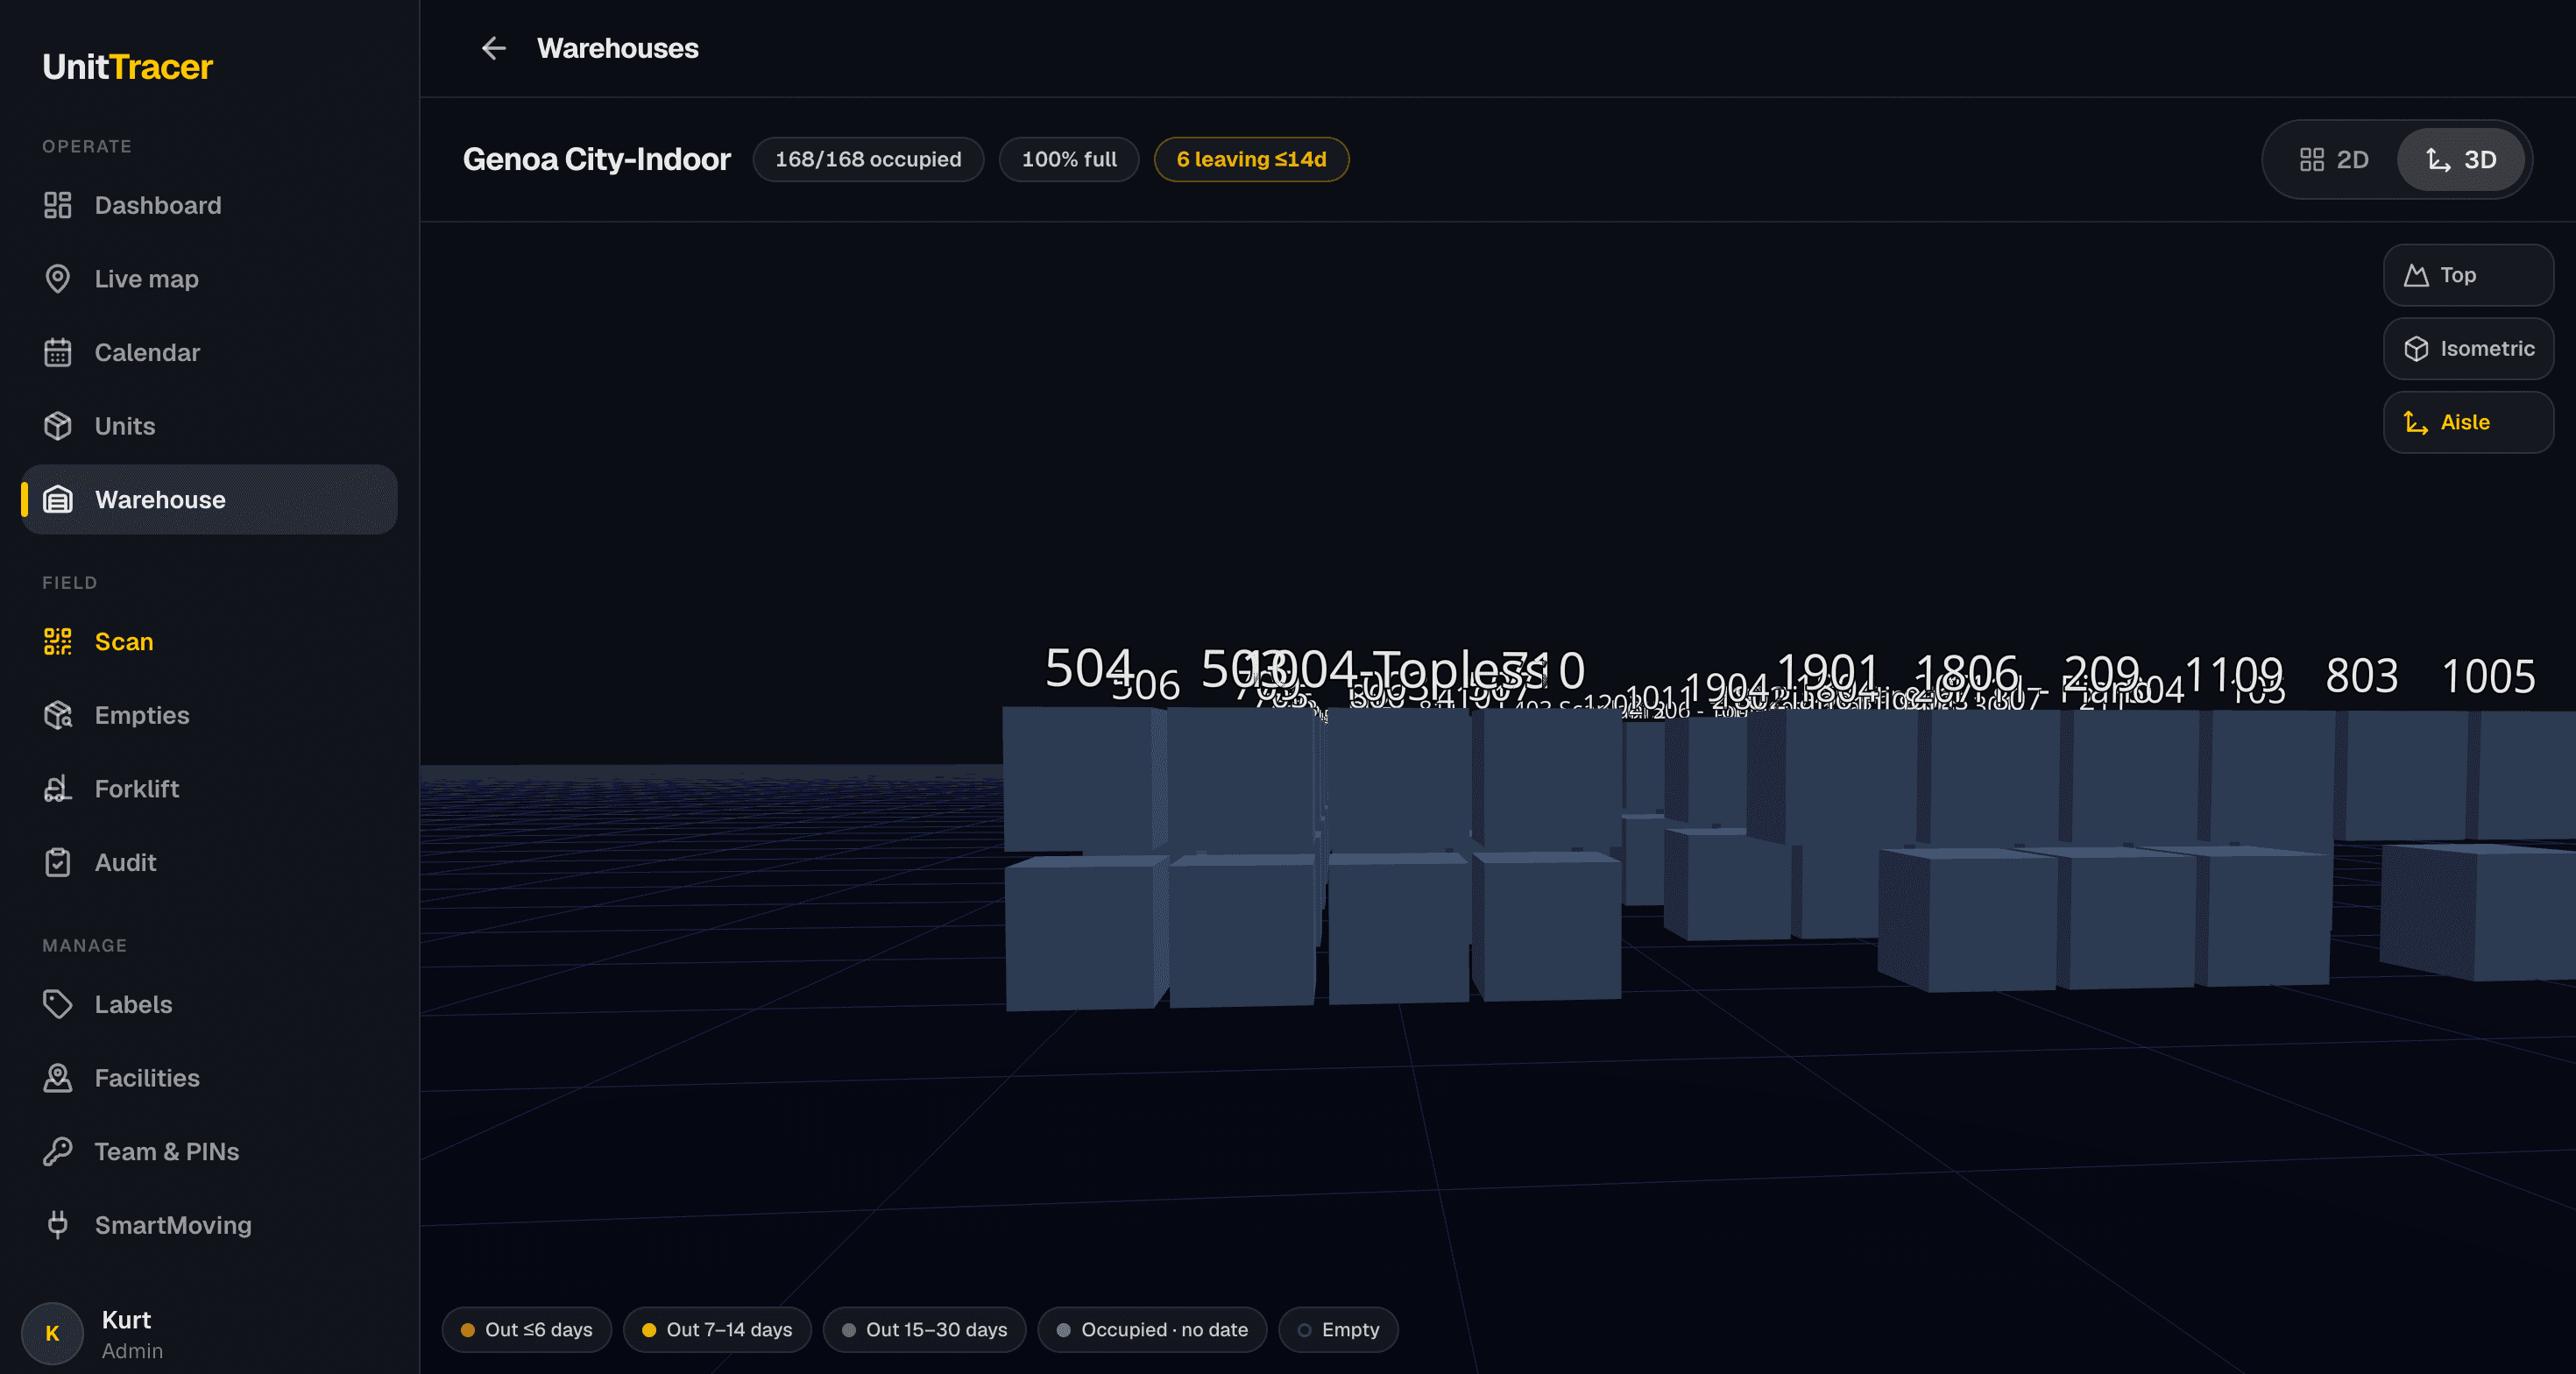Click the UnitTracer logo
This screenshot has width=2576, height=1374.
pyautogui.click(x=128, y=67)
